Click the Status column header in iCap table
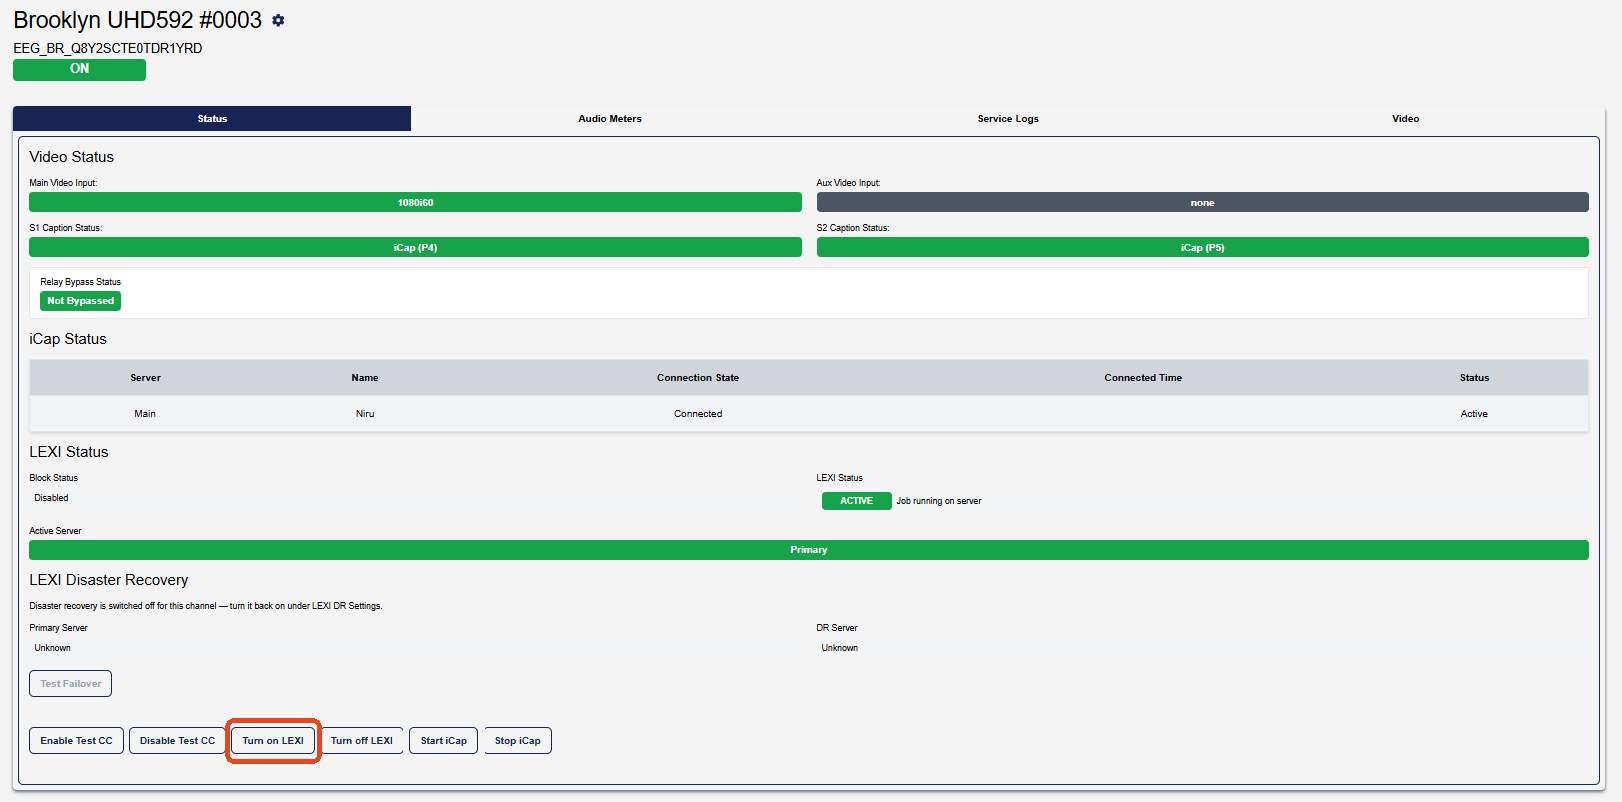This screenshot has width=1622, height=802. click(x=1474, y=378)
